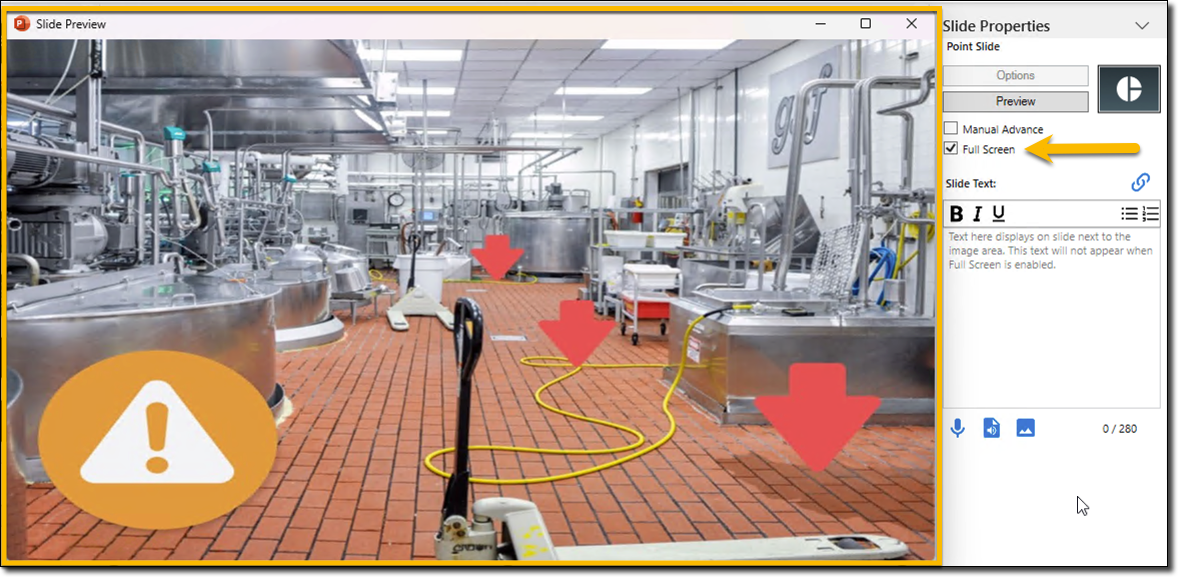Click the hyperlink icon beside Slide Text
This screenshot has width=1178, height=577.
tap(1140, 182)
